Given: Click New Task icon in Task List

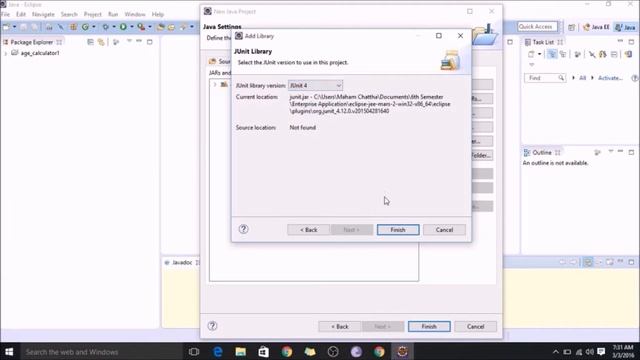Looking at the screenshot, I should click(x=531, y=54).
